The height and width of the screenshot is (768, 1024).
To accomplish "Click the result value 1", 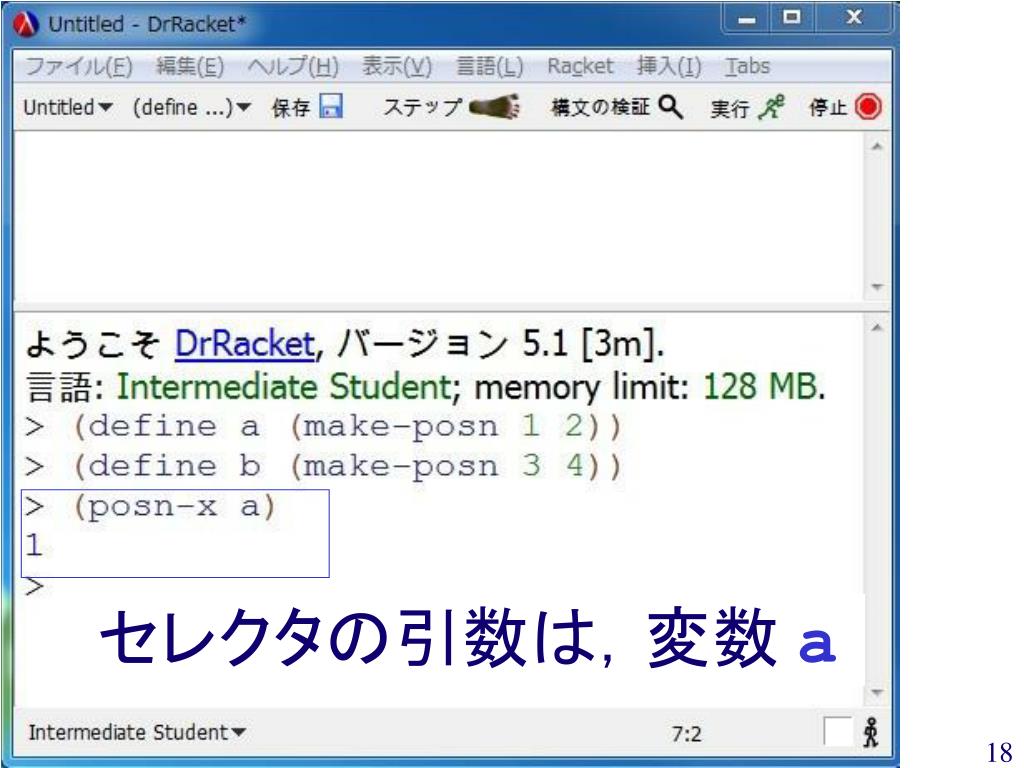I will pyautogui.click(x=34, y=545).
